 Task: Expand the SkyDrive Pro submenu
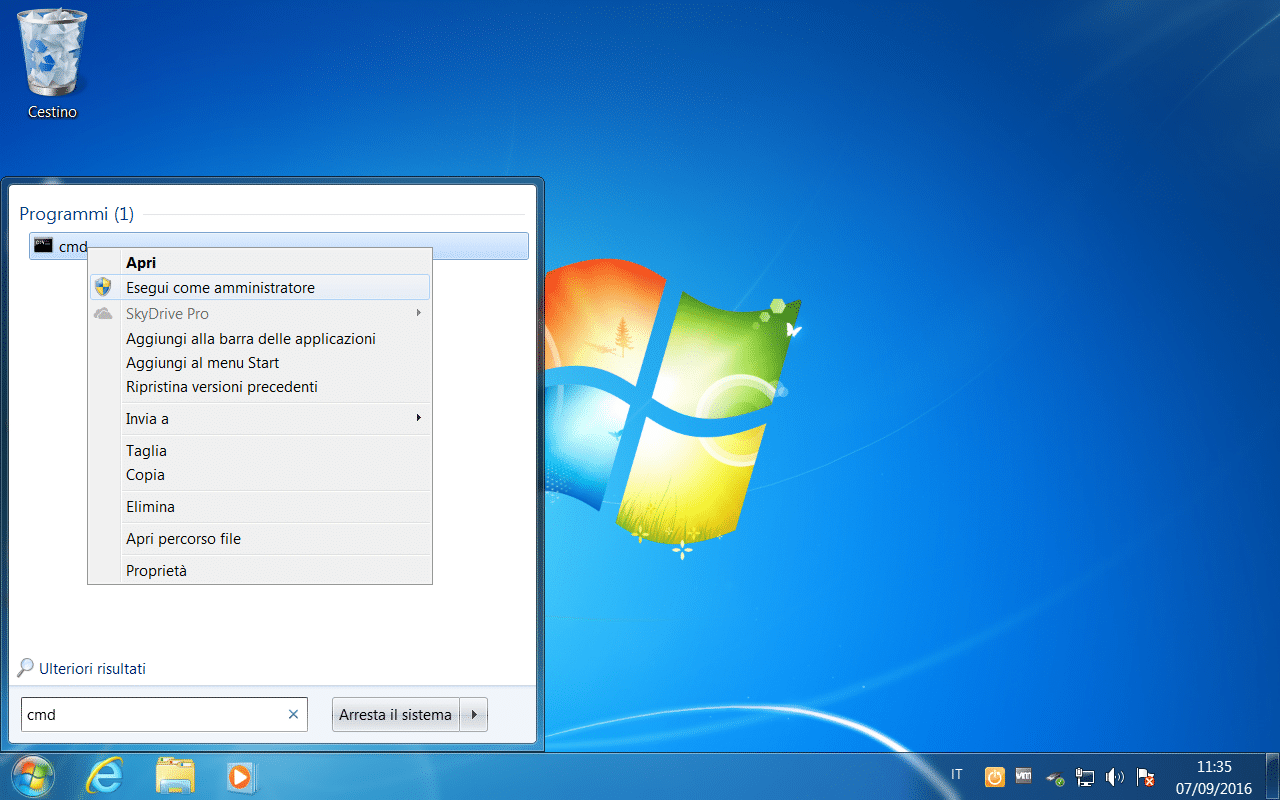pyautogui.click(x=260, y=313)
